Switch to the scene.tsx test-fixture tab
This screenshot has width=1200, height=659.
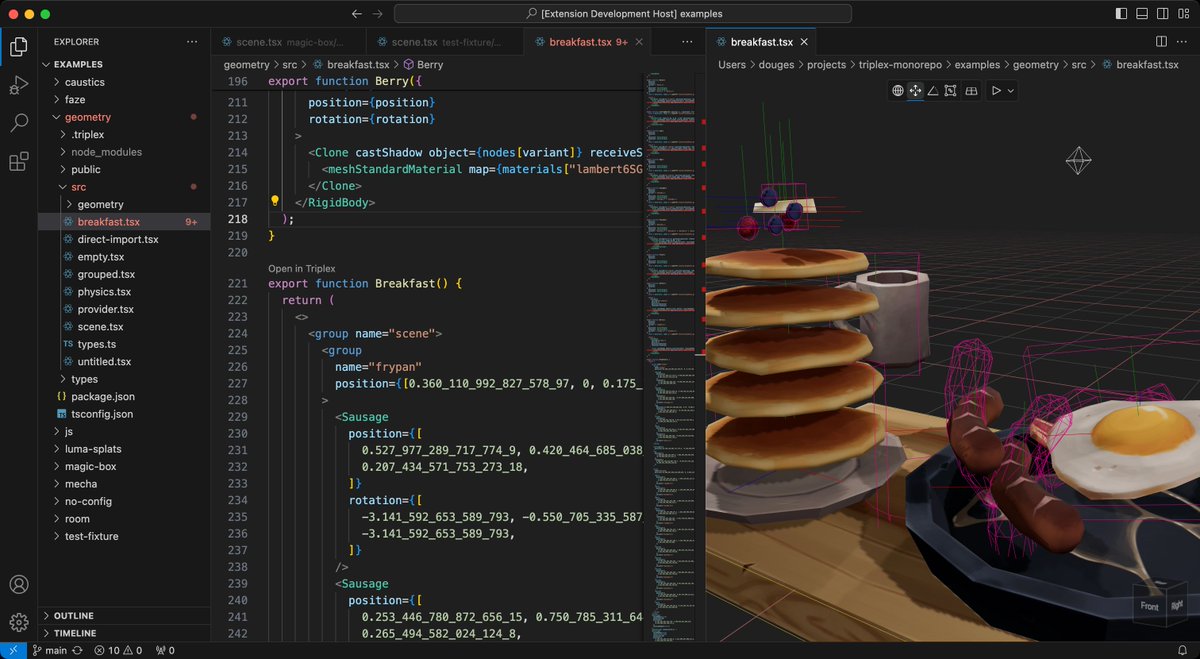coord(443,42)
